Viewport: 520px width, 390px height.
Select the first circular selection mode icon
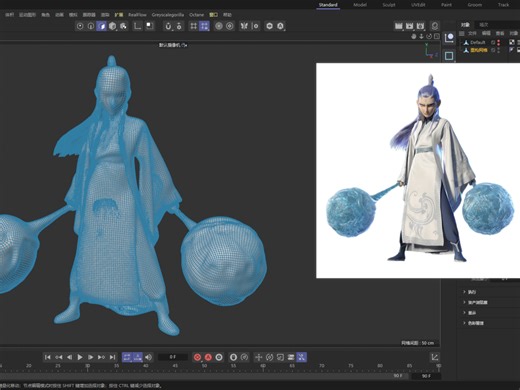point(80,26)
